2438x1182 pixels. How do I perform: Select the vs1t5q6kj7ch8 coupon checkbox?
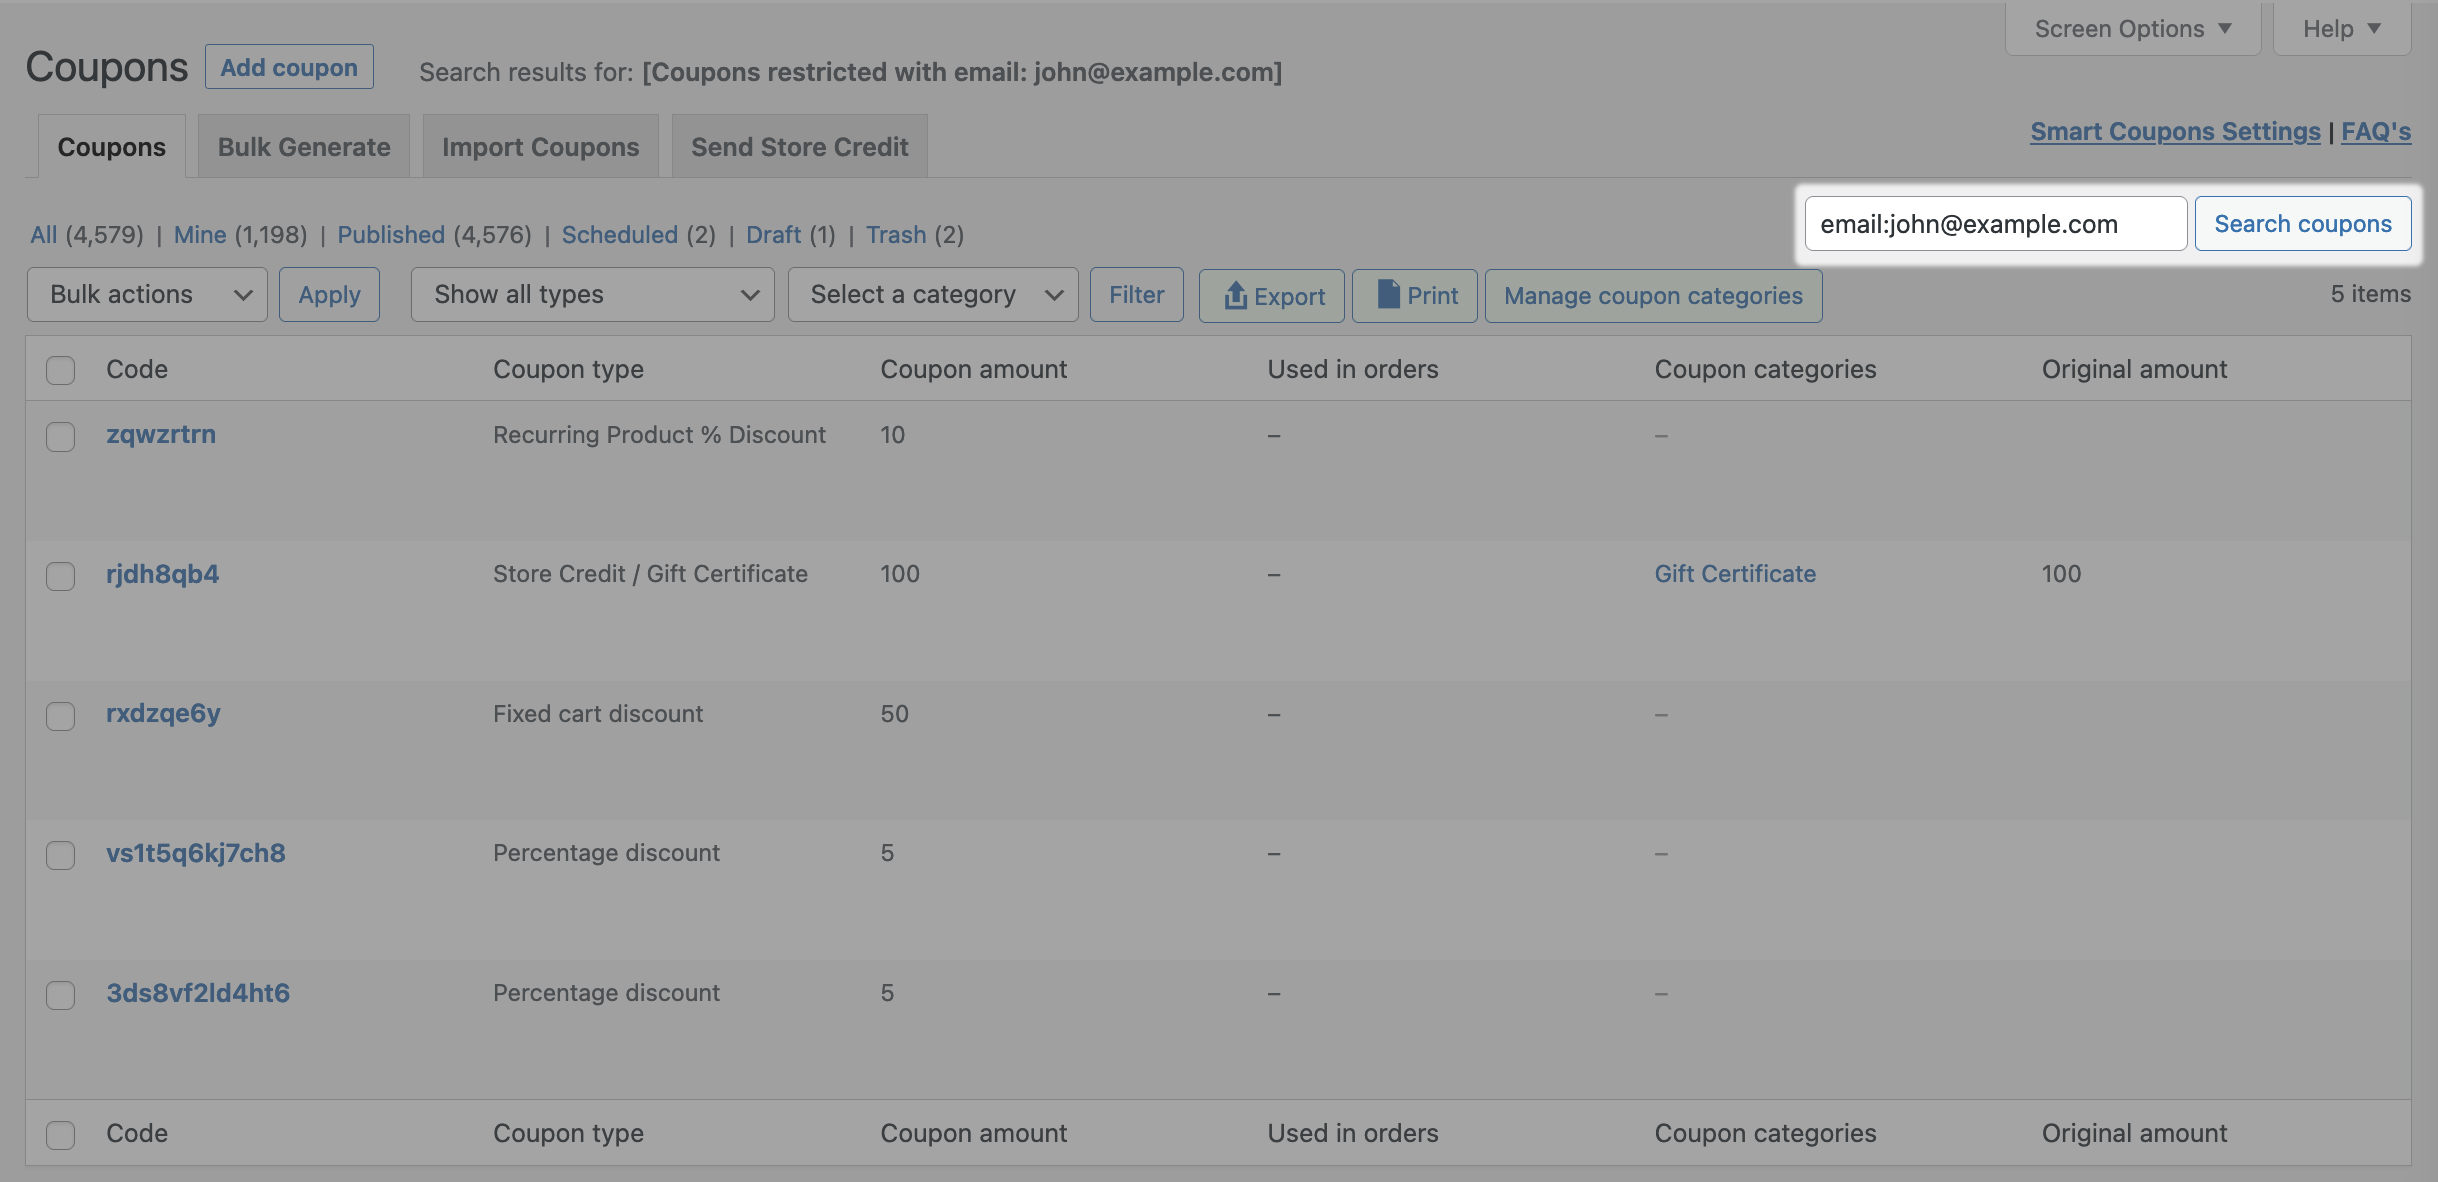[61, 855]
